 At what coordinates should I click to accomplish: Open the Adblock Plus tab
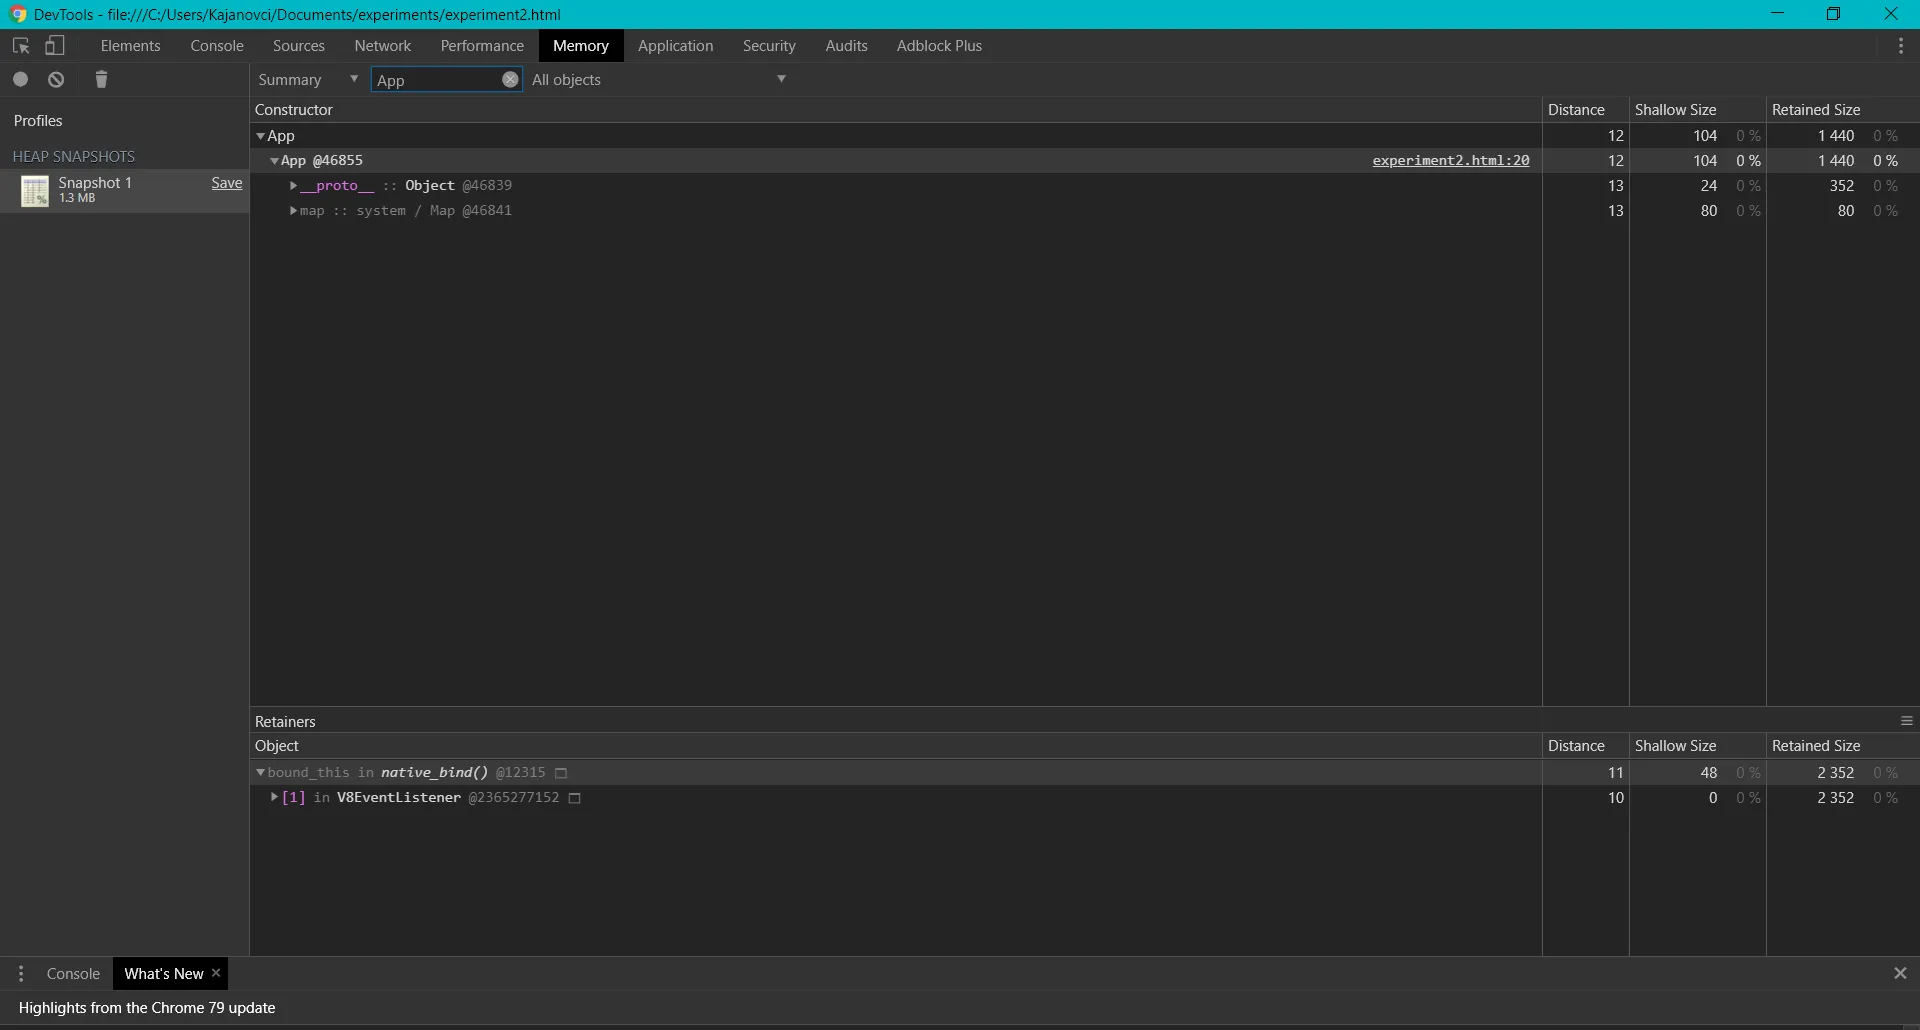[939, 46]
